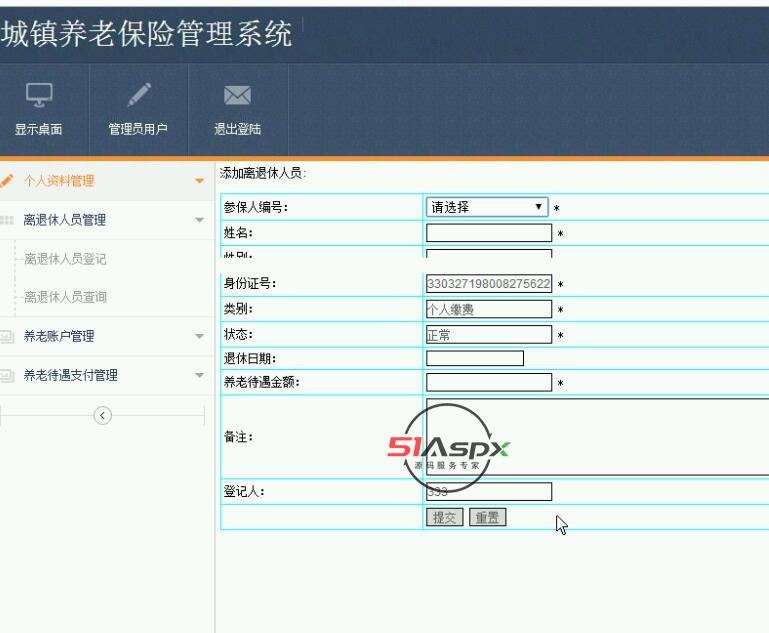Focus the 退休日期 input field
769x633 pixels.
point(475,358)
